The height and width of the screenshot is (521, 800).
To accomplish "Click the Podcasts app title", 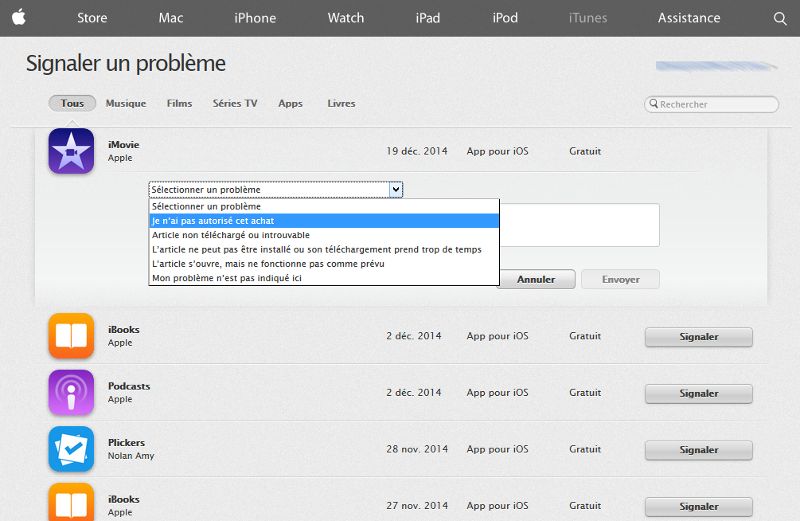I will tap(129, 386).
